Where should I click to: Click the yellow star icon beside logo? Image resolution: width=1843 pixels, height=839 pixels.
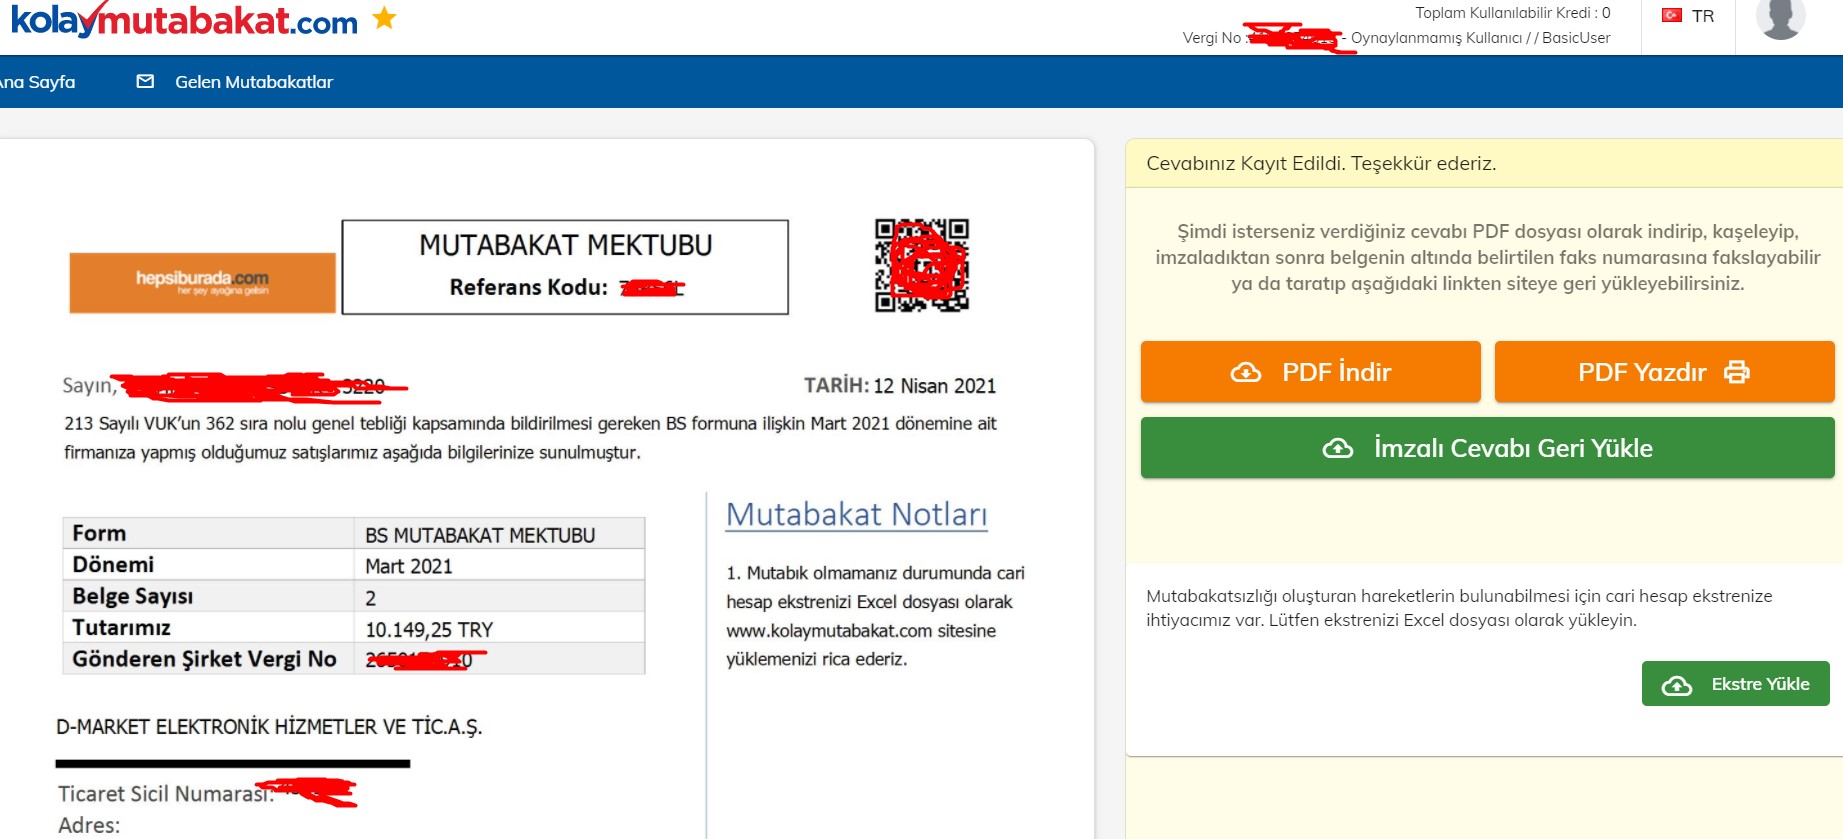coord(384,18)
